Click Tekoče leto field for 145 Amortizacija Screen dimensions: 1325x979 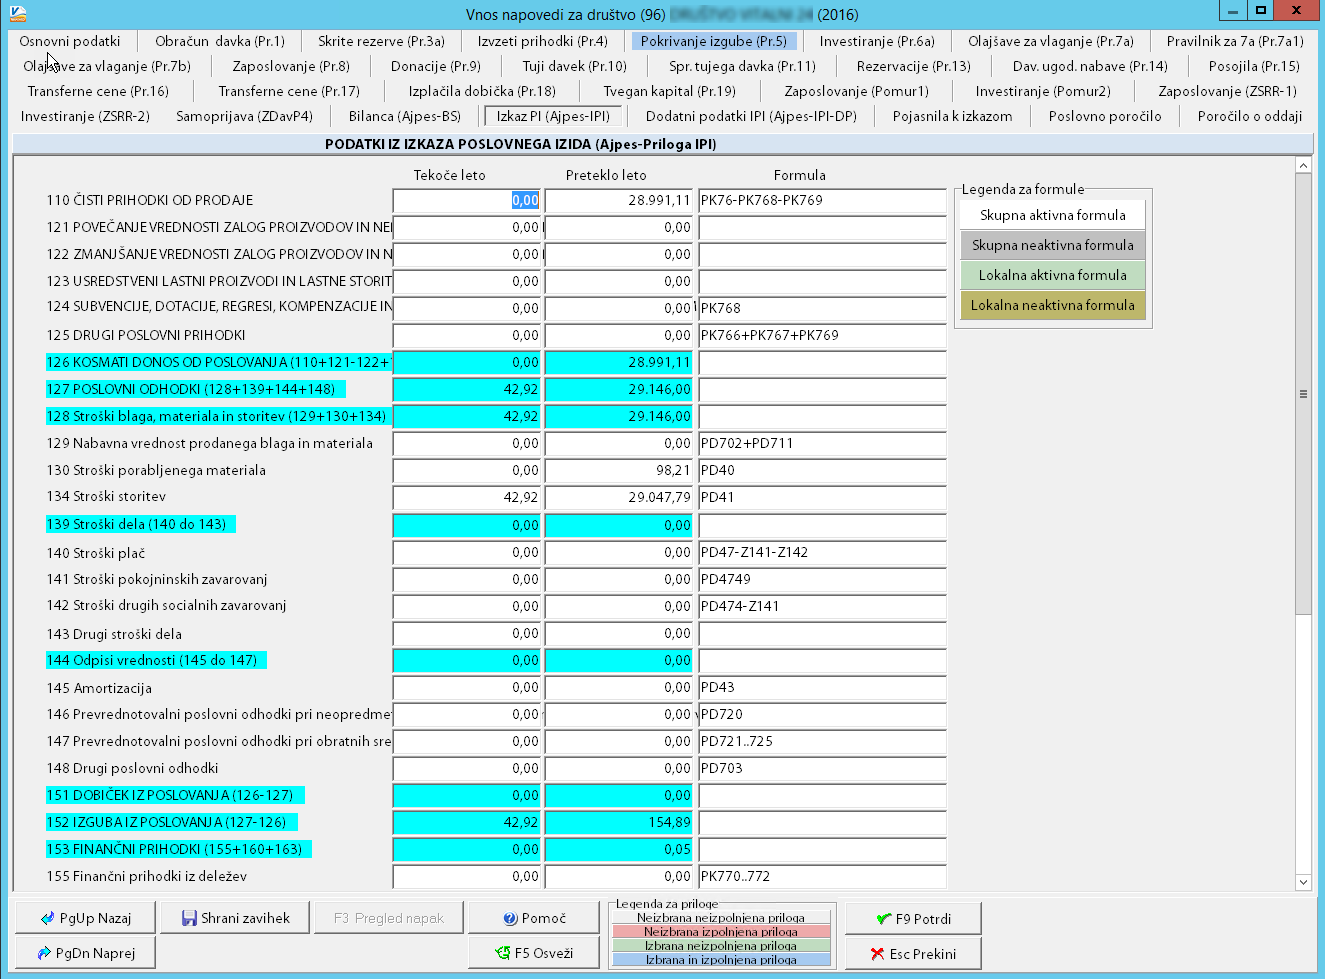[x=467, y=687]
